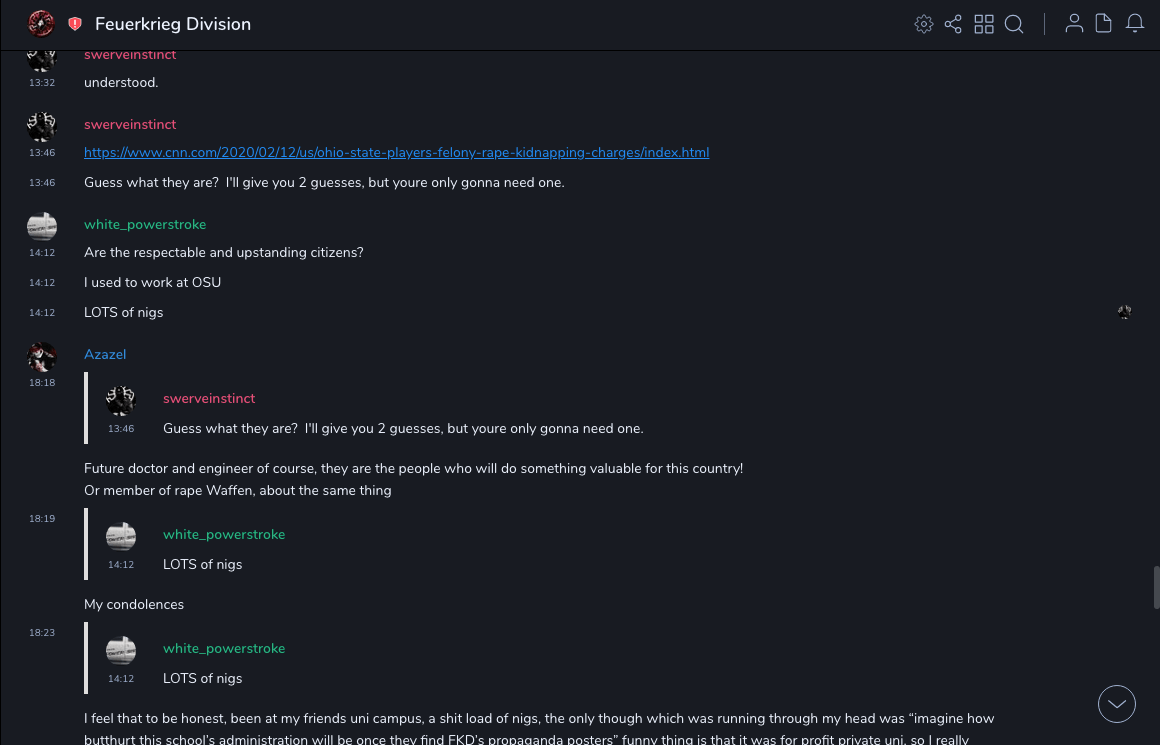1160x745 pixels.
Task: Open the notifications bell icon
Action: [1135, 24]
